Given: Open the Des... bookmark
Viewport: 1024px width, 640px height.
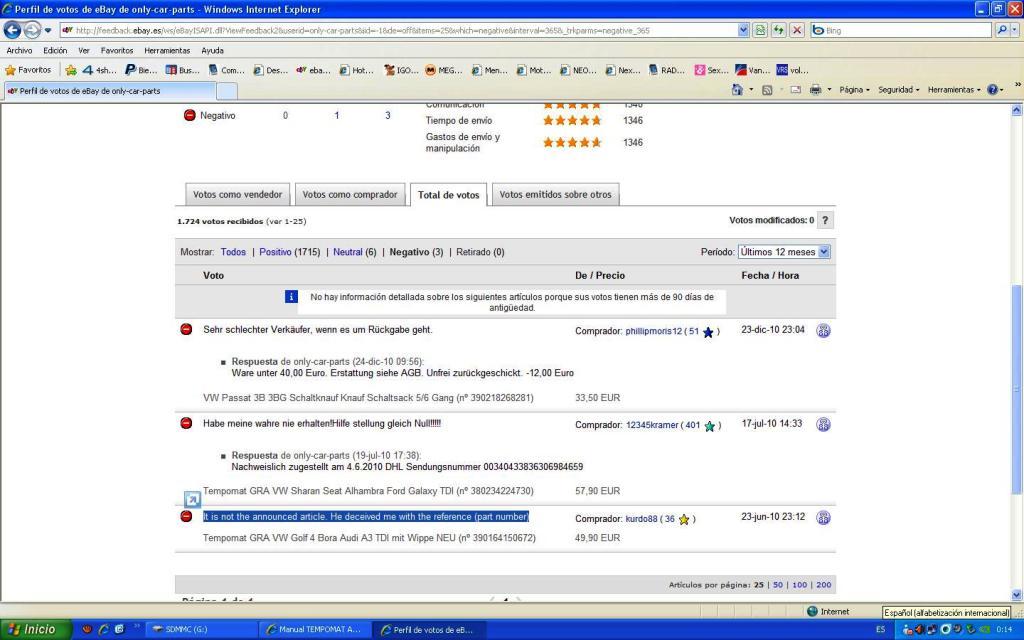Looking at the screenshot, I should click(x=270, y=70).
